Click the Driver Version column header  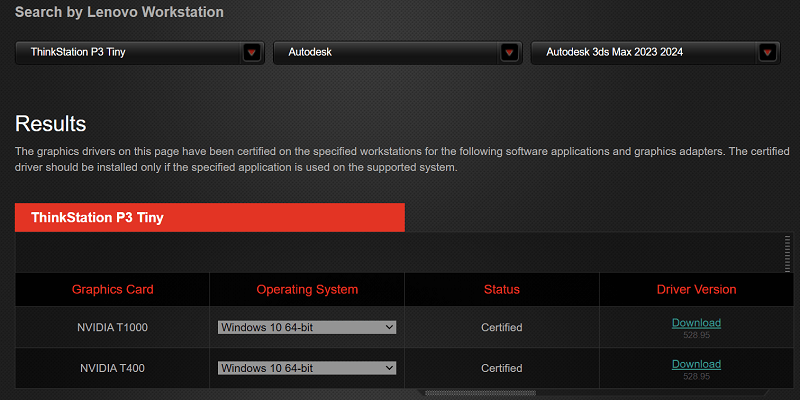pos(696,290)
